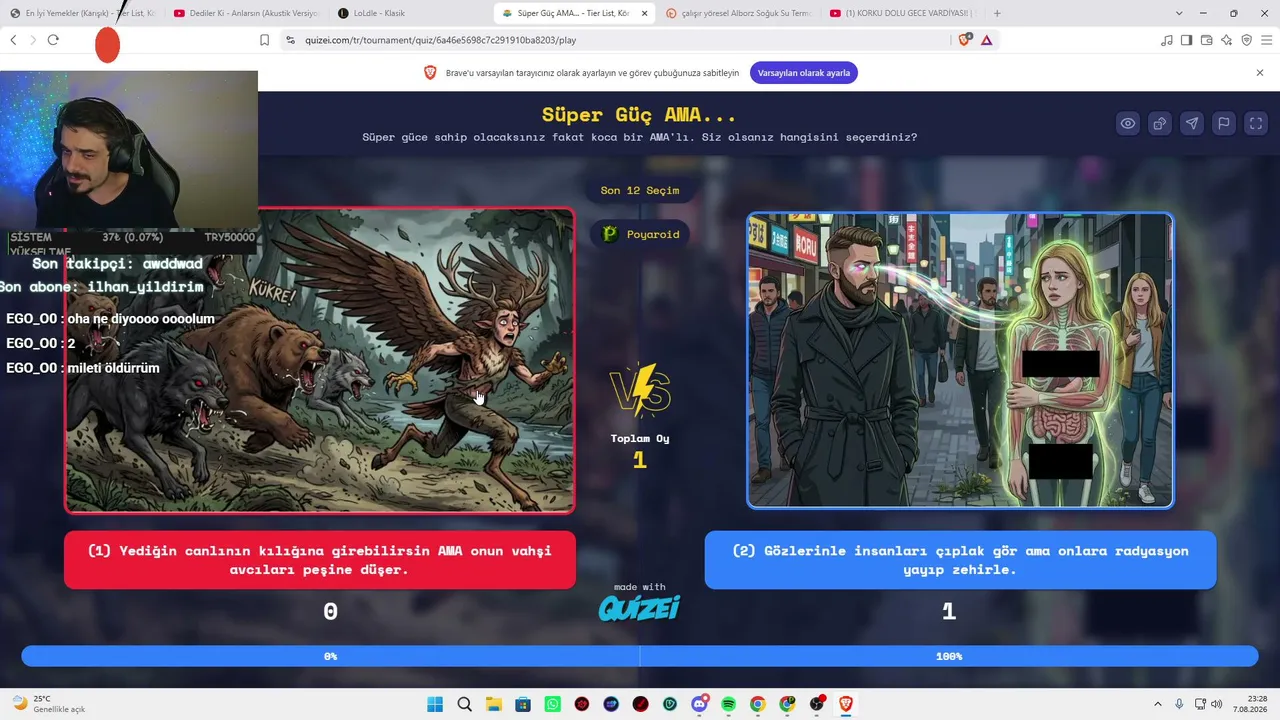Click the Quizei logo

[x=639, y=607]
